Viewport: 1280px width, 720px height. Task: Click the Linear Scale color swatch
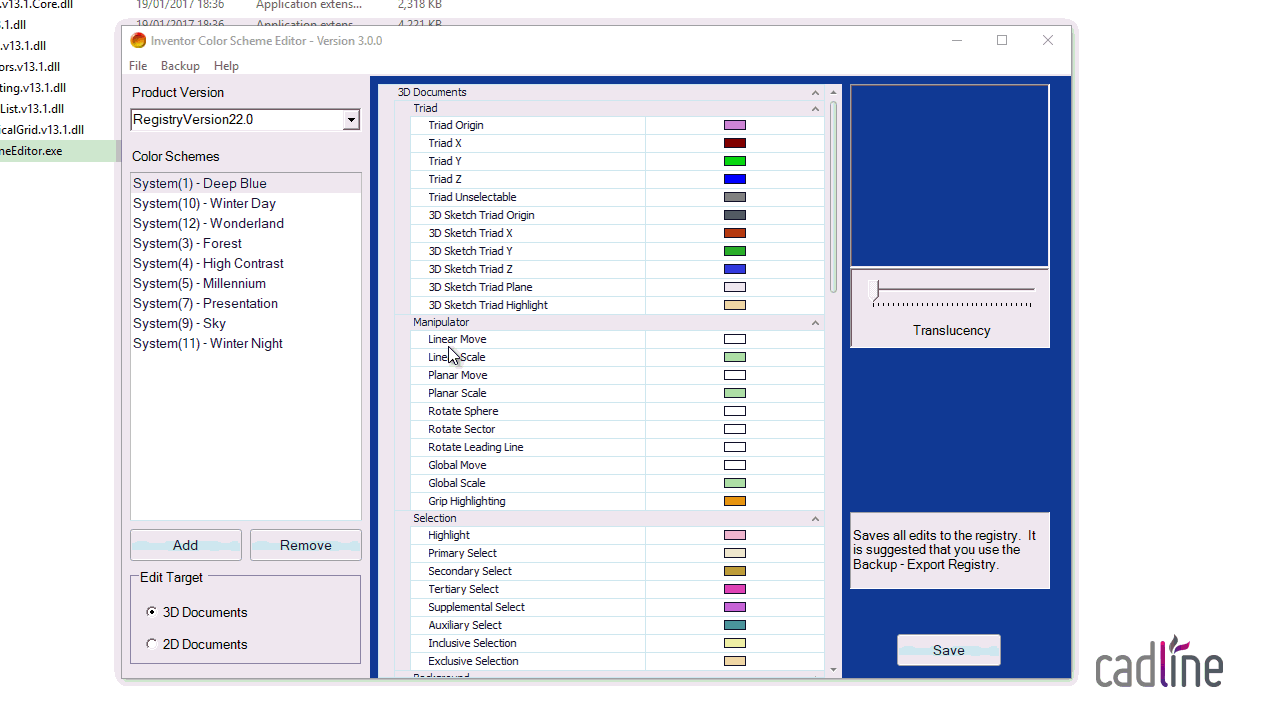[x=735, y=357]
